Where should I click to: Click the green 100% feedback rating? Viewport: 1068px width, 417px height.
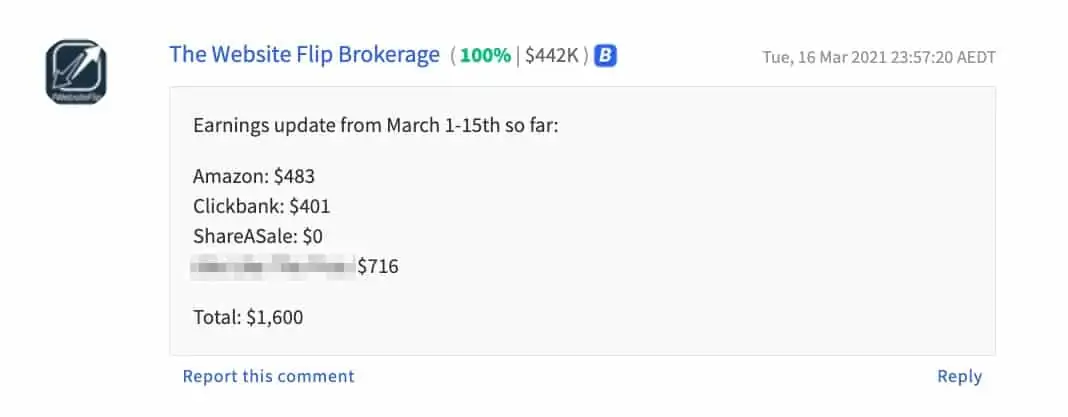pos(485,56)
